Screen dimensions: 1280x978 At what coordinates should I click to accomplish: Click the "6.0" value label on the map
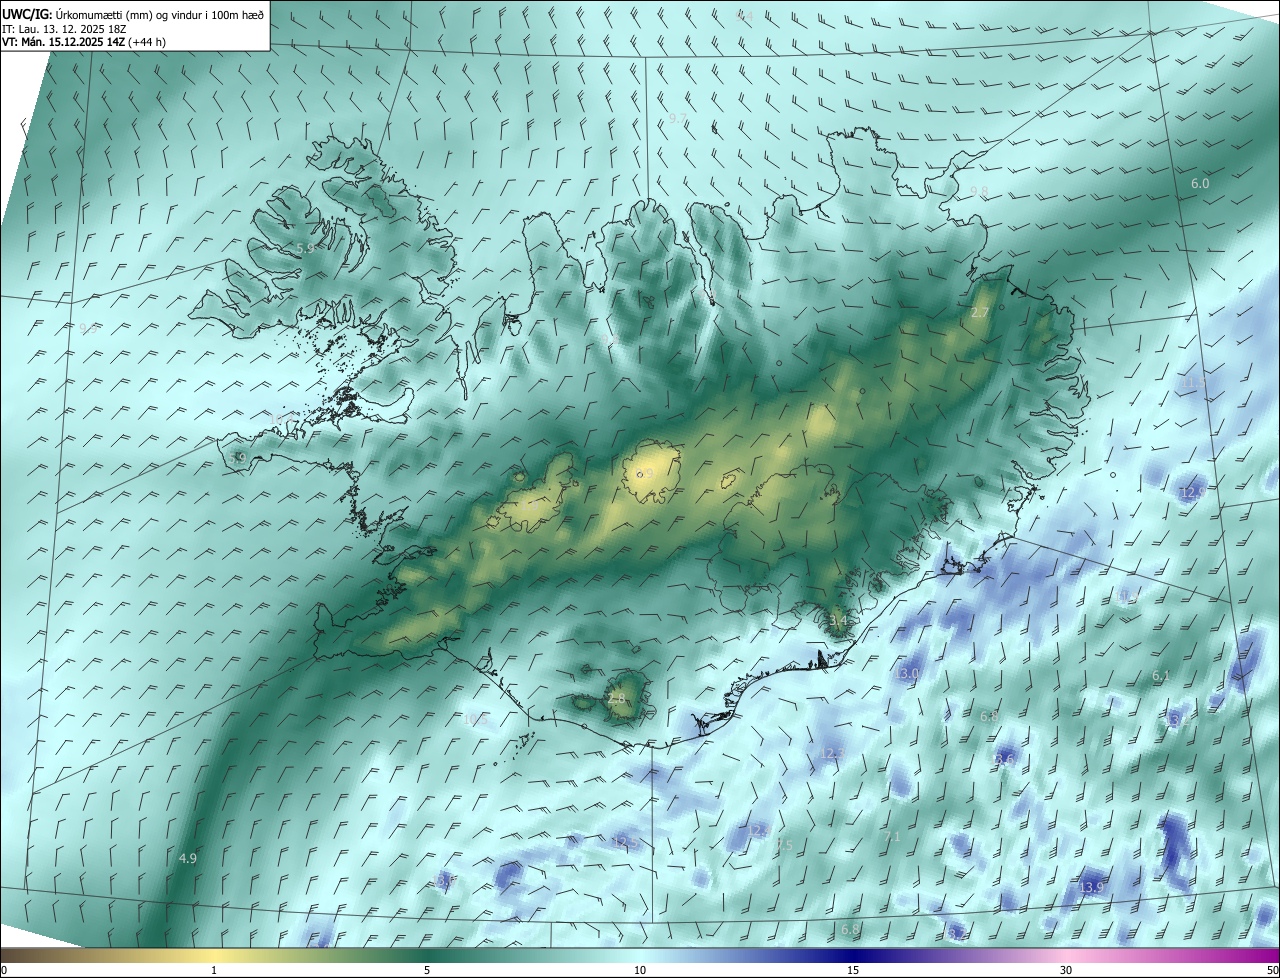click(1200, 184)
